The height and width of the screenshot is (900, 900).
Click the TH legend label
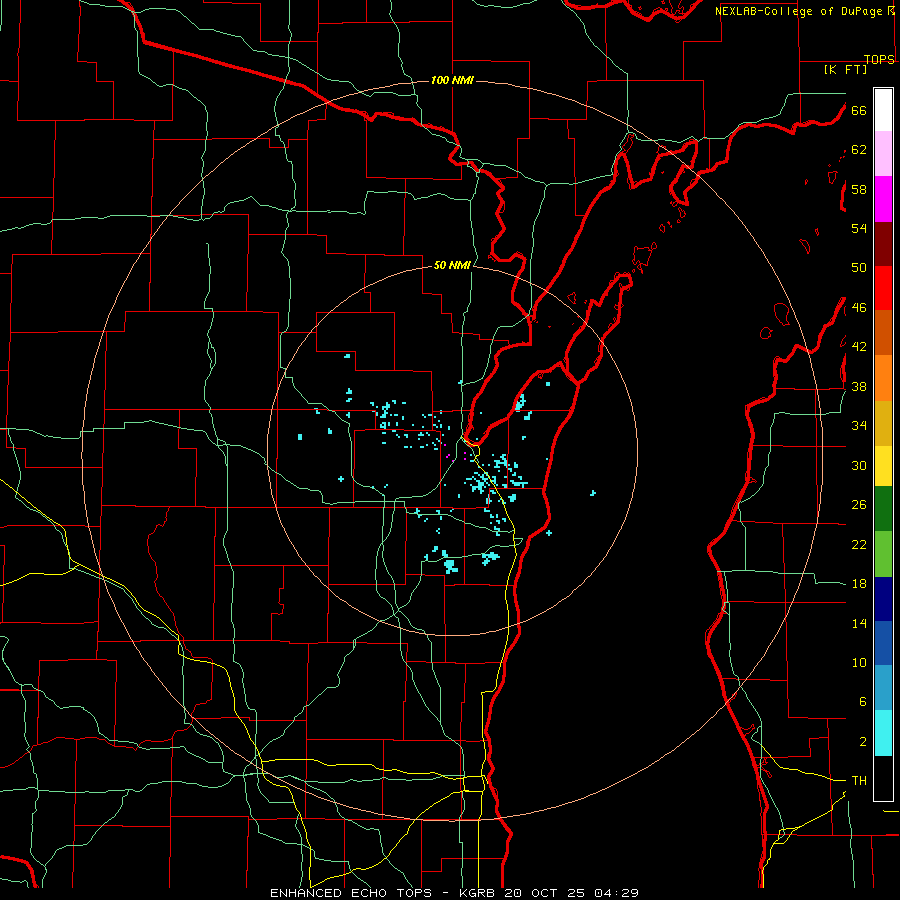pos(859,781)
